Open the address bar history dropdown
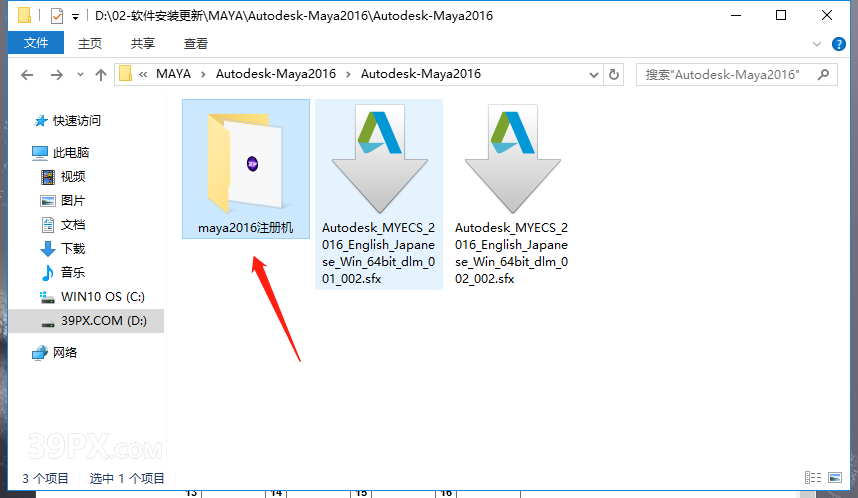The image size is (858, 498). click(594, 75)
